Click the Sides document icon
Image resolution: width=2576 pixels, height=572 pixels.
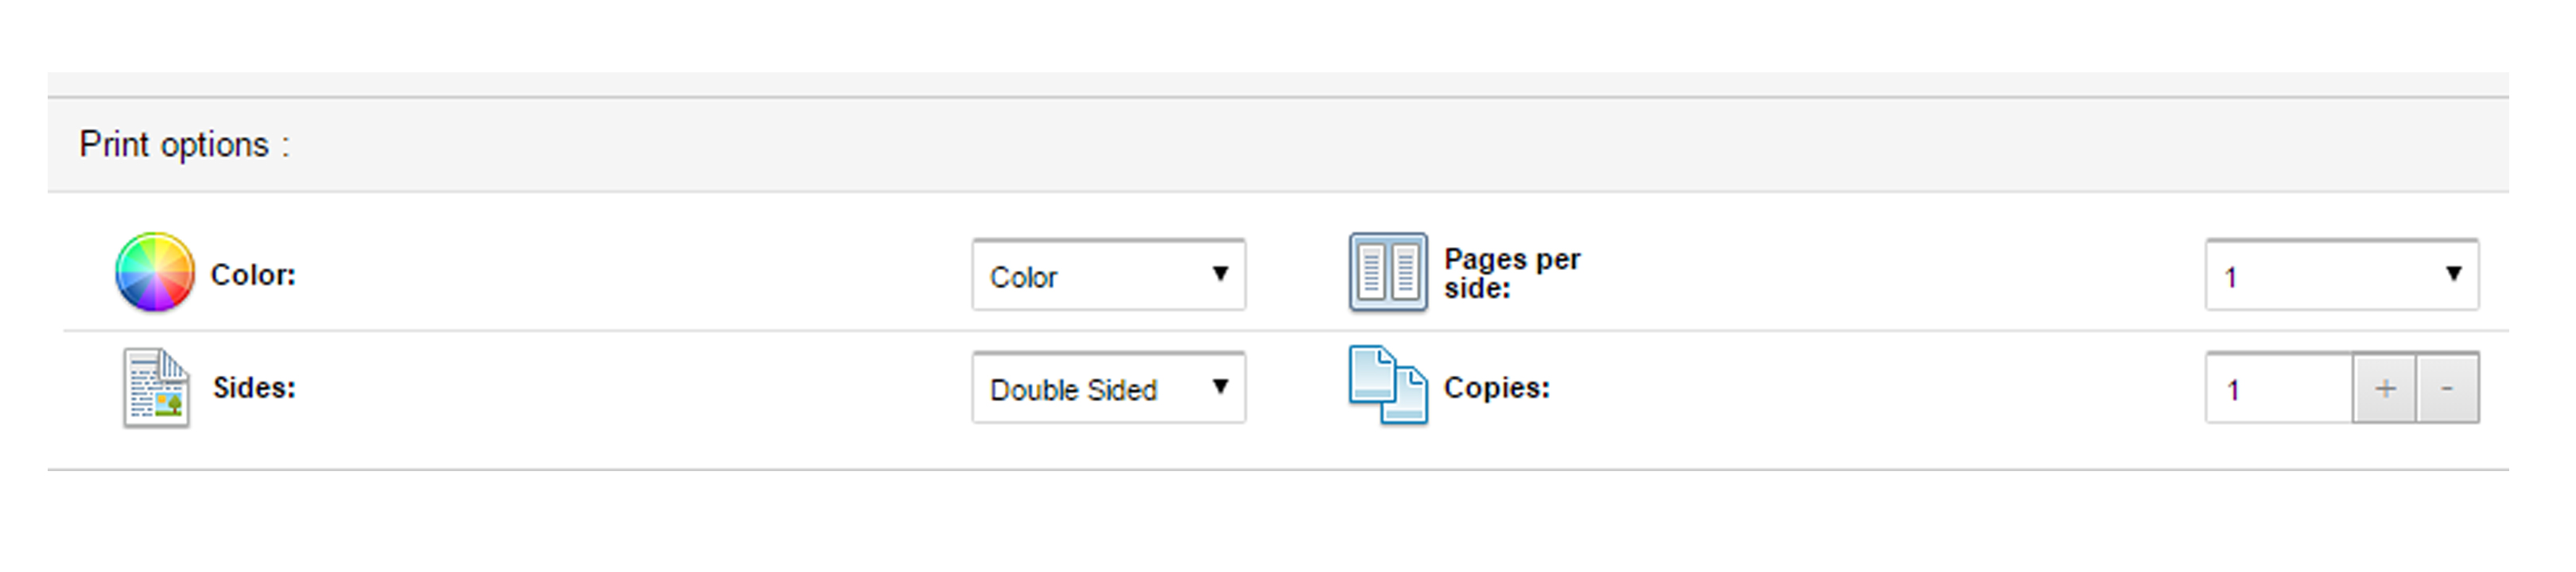point(156,388)
